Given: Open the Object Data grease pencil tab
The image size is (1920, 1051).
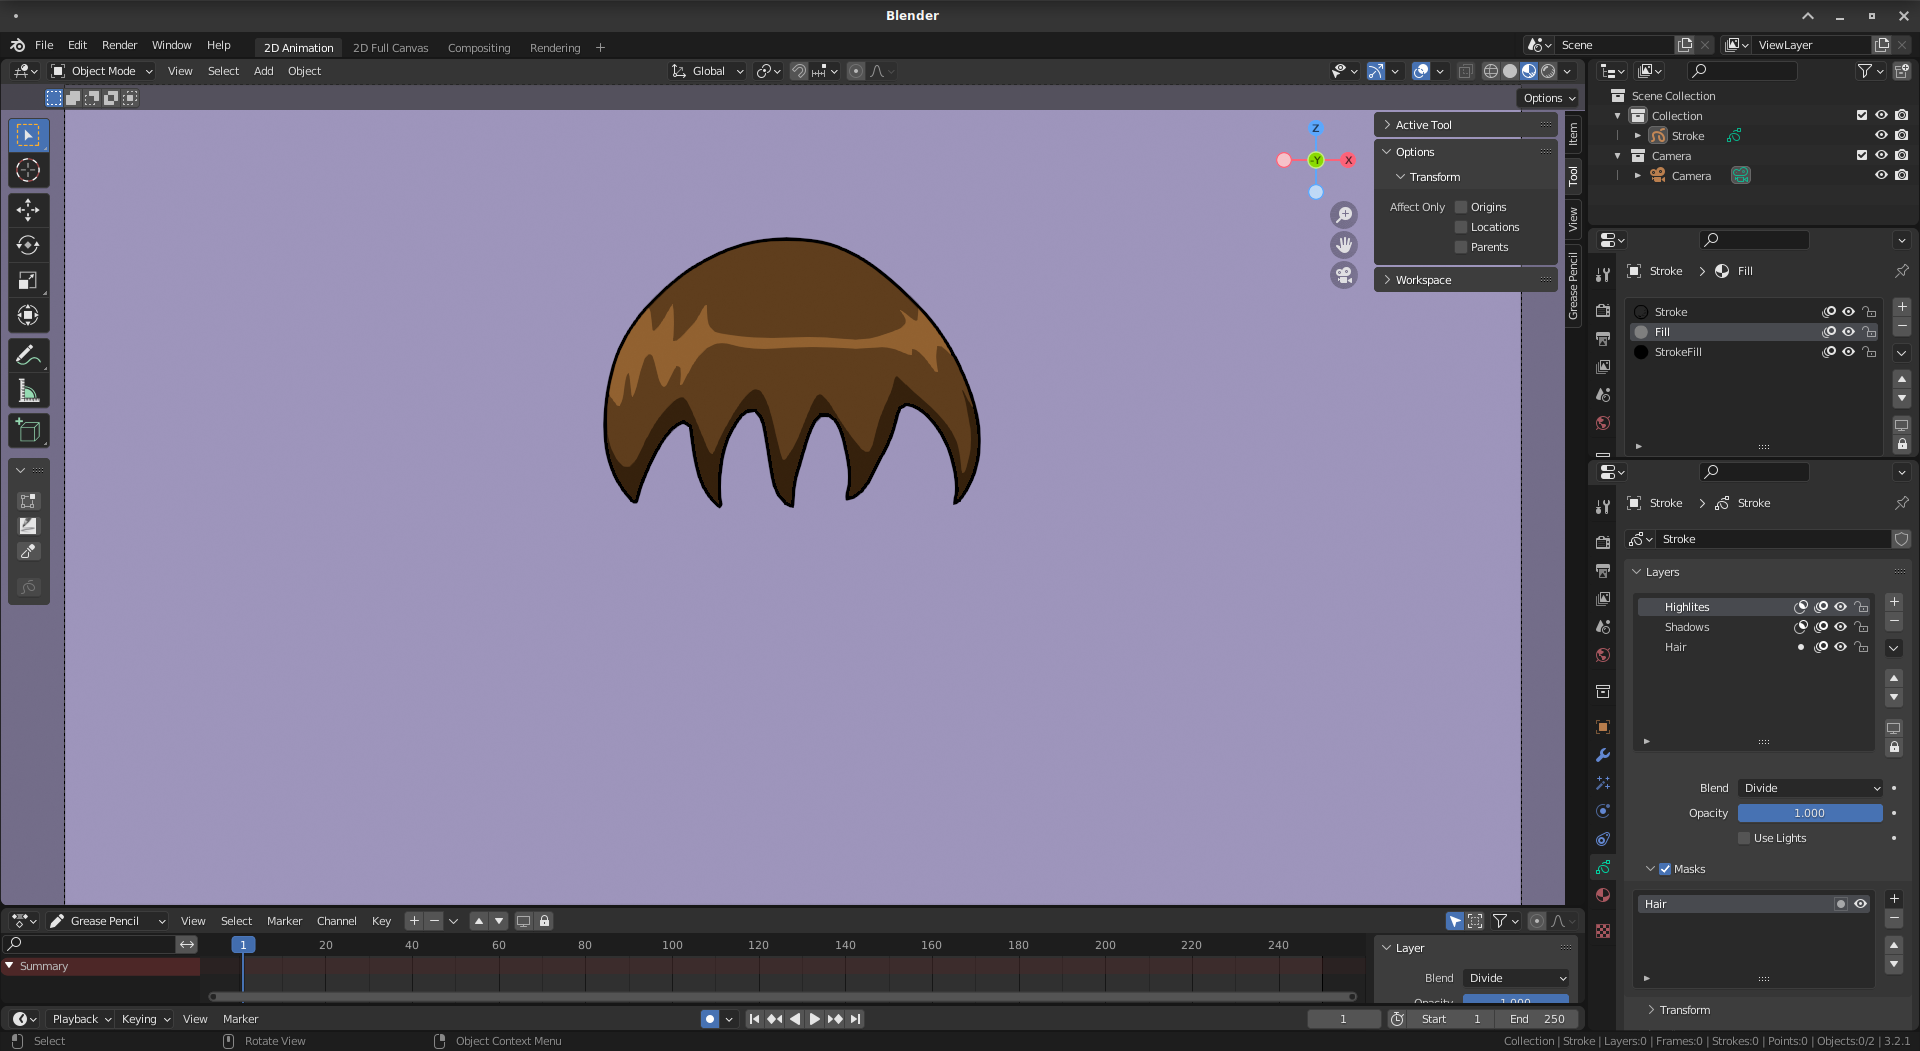Looking at the screenshot, I should click(1603, 867).
